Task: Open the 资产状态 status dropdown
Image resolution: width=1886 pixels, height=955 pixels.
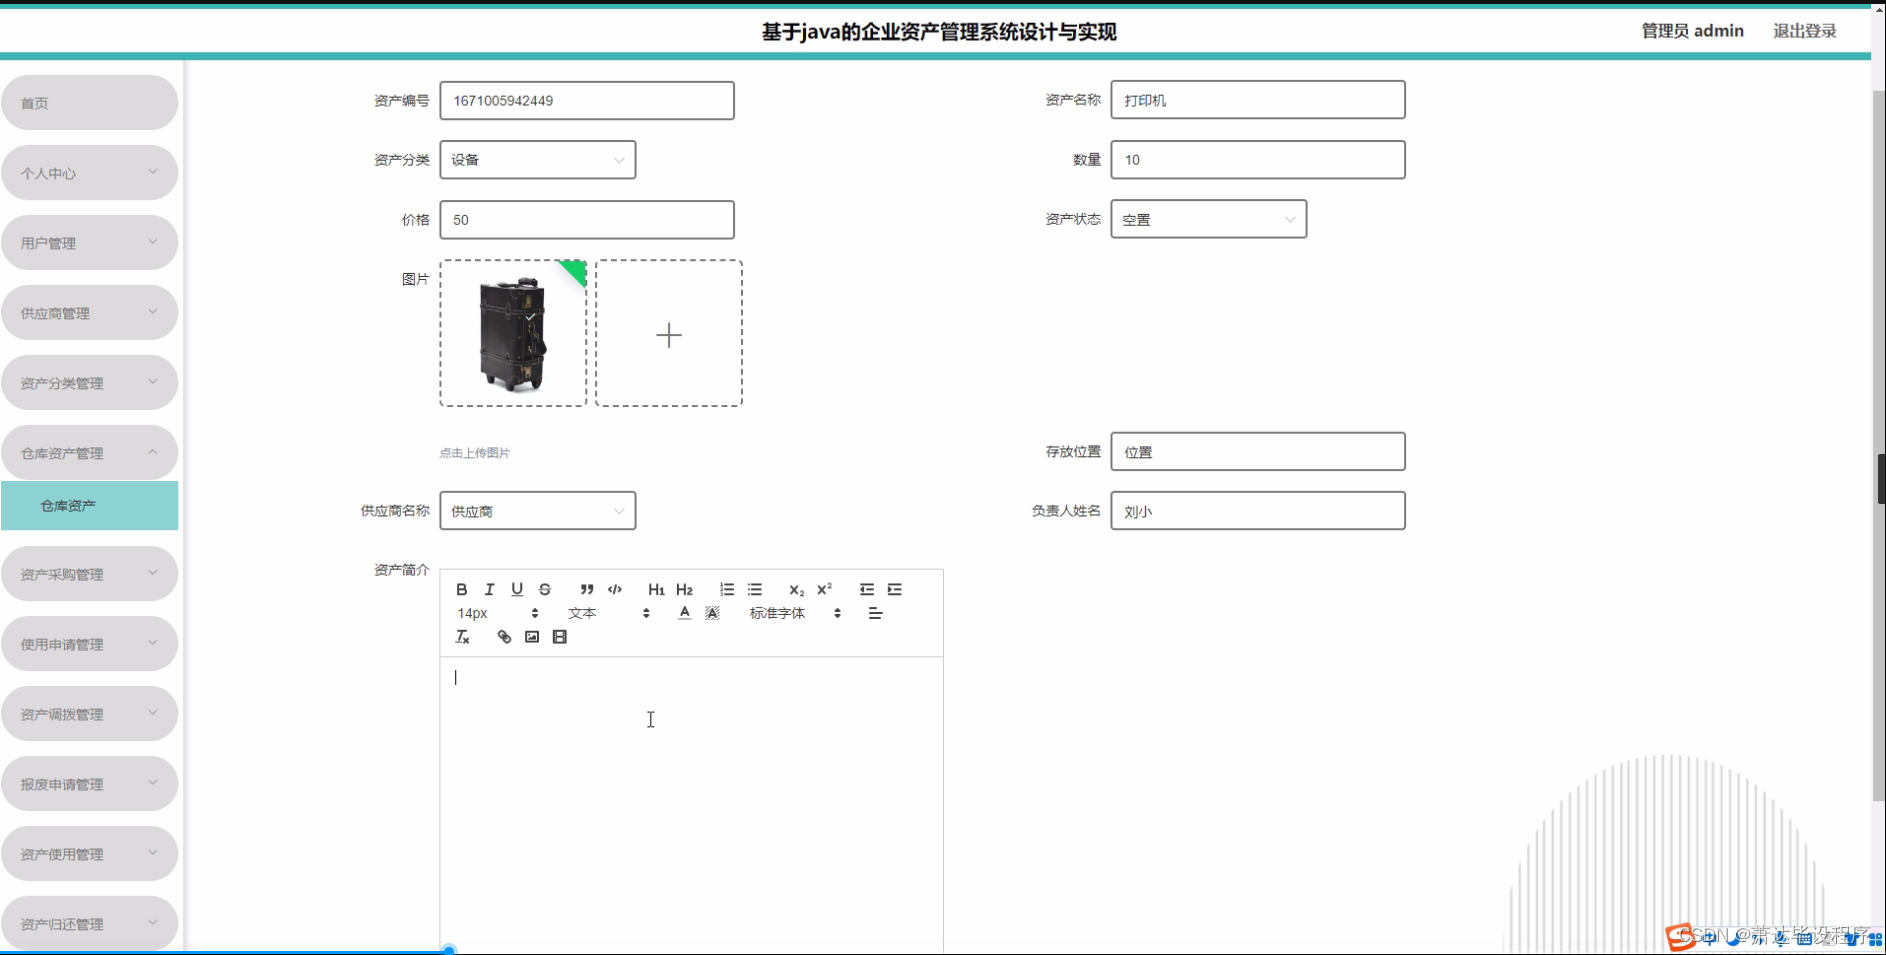Action: coord(1208,219)
